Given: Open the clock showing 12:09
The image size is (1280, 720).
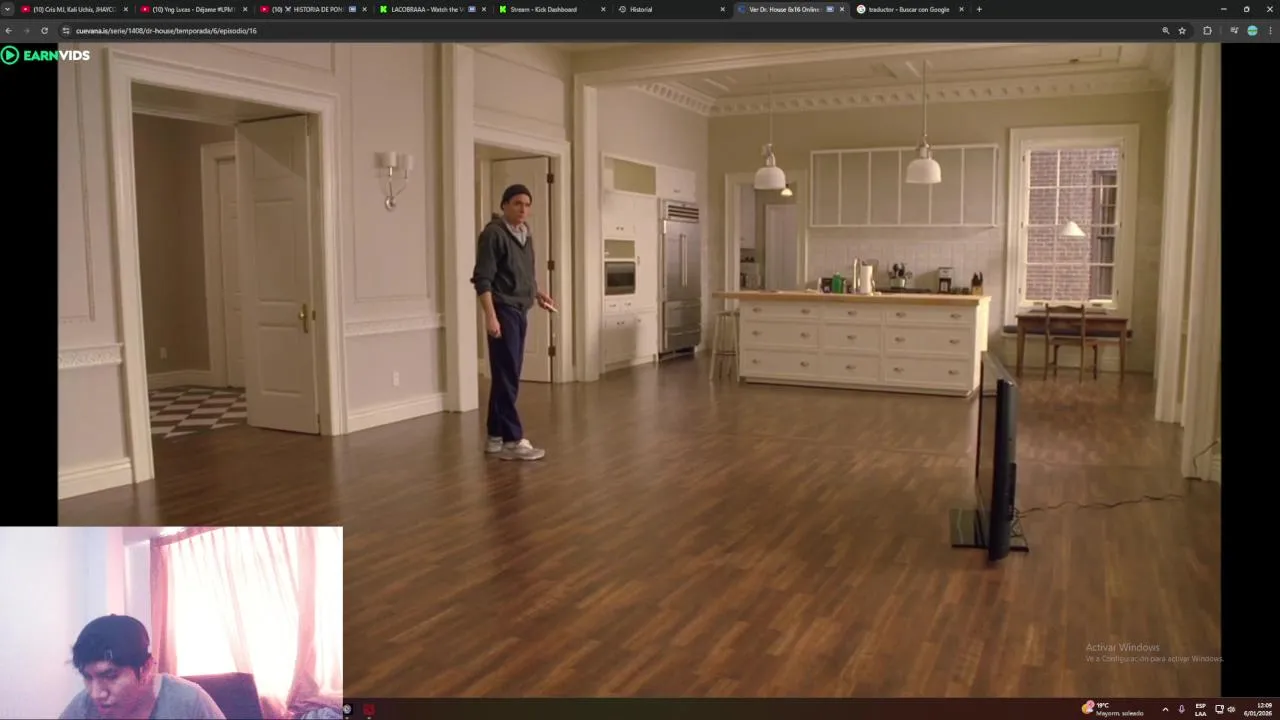Looking at the screenshot, I should click(1258, 709).
